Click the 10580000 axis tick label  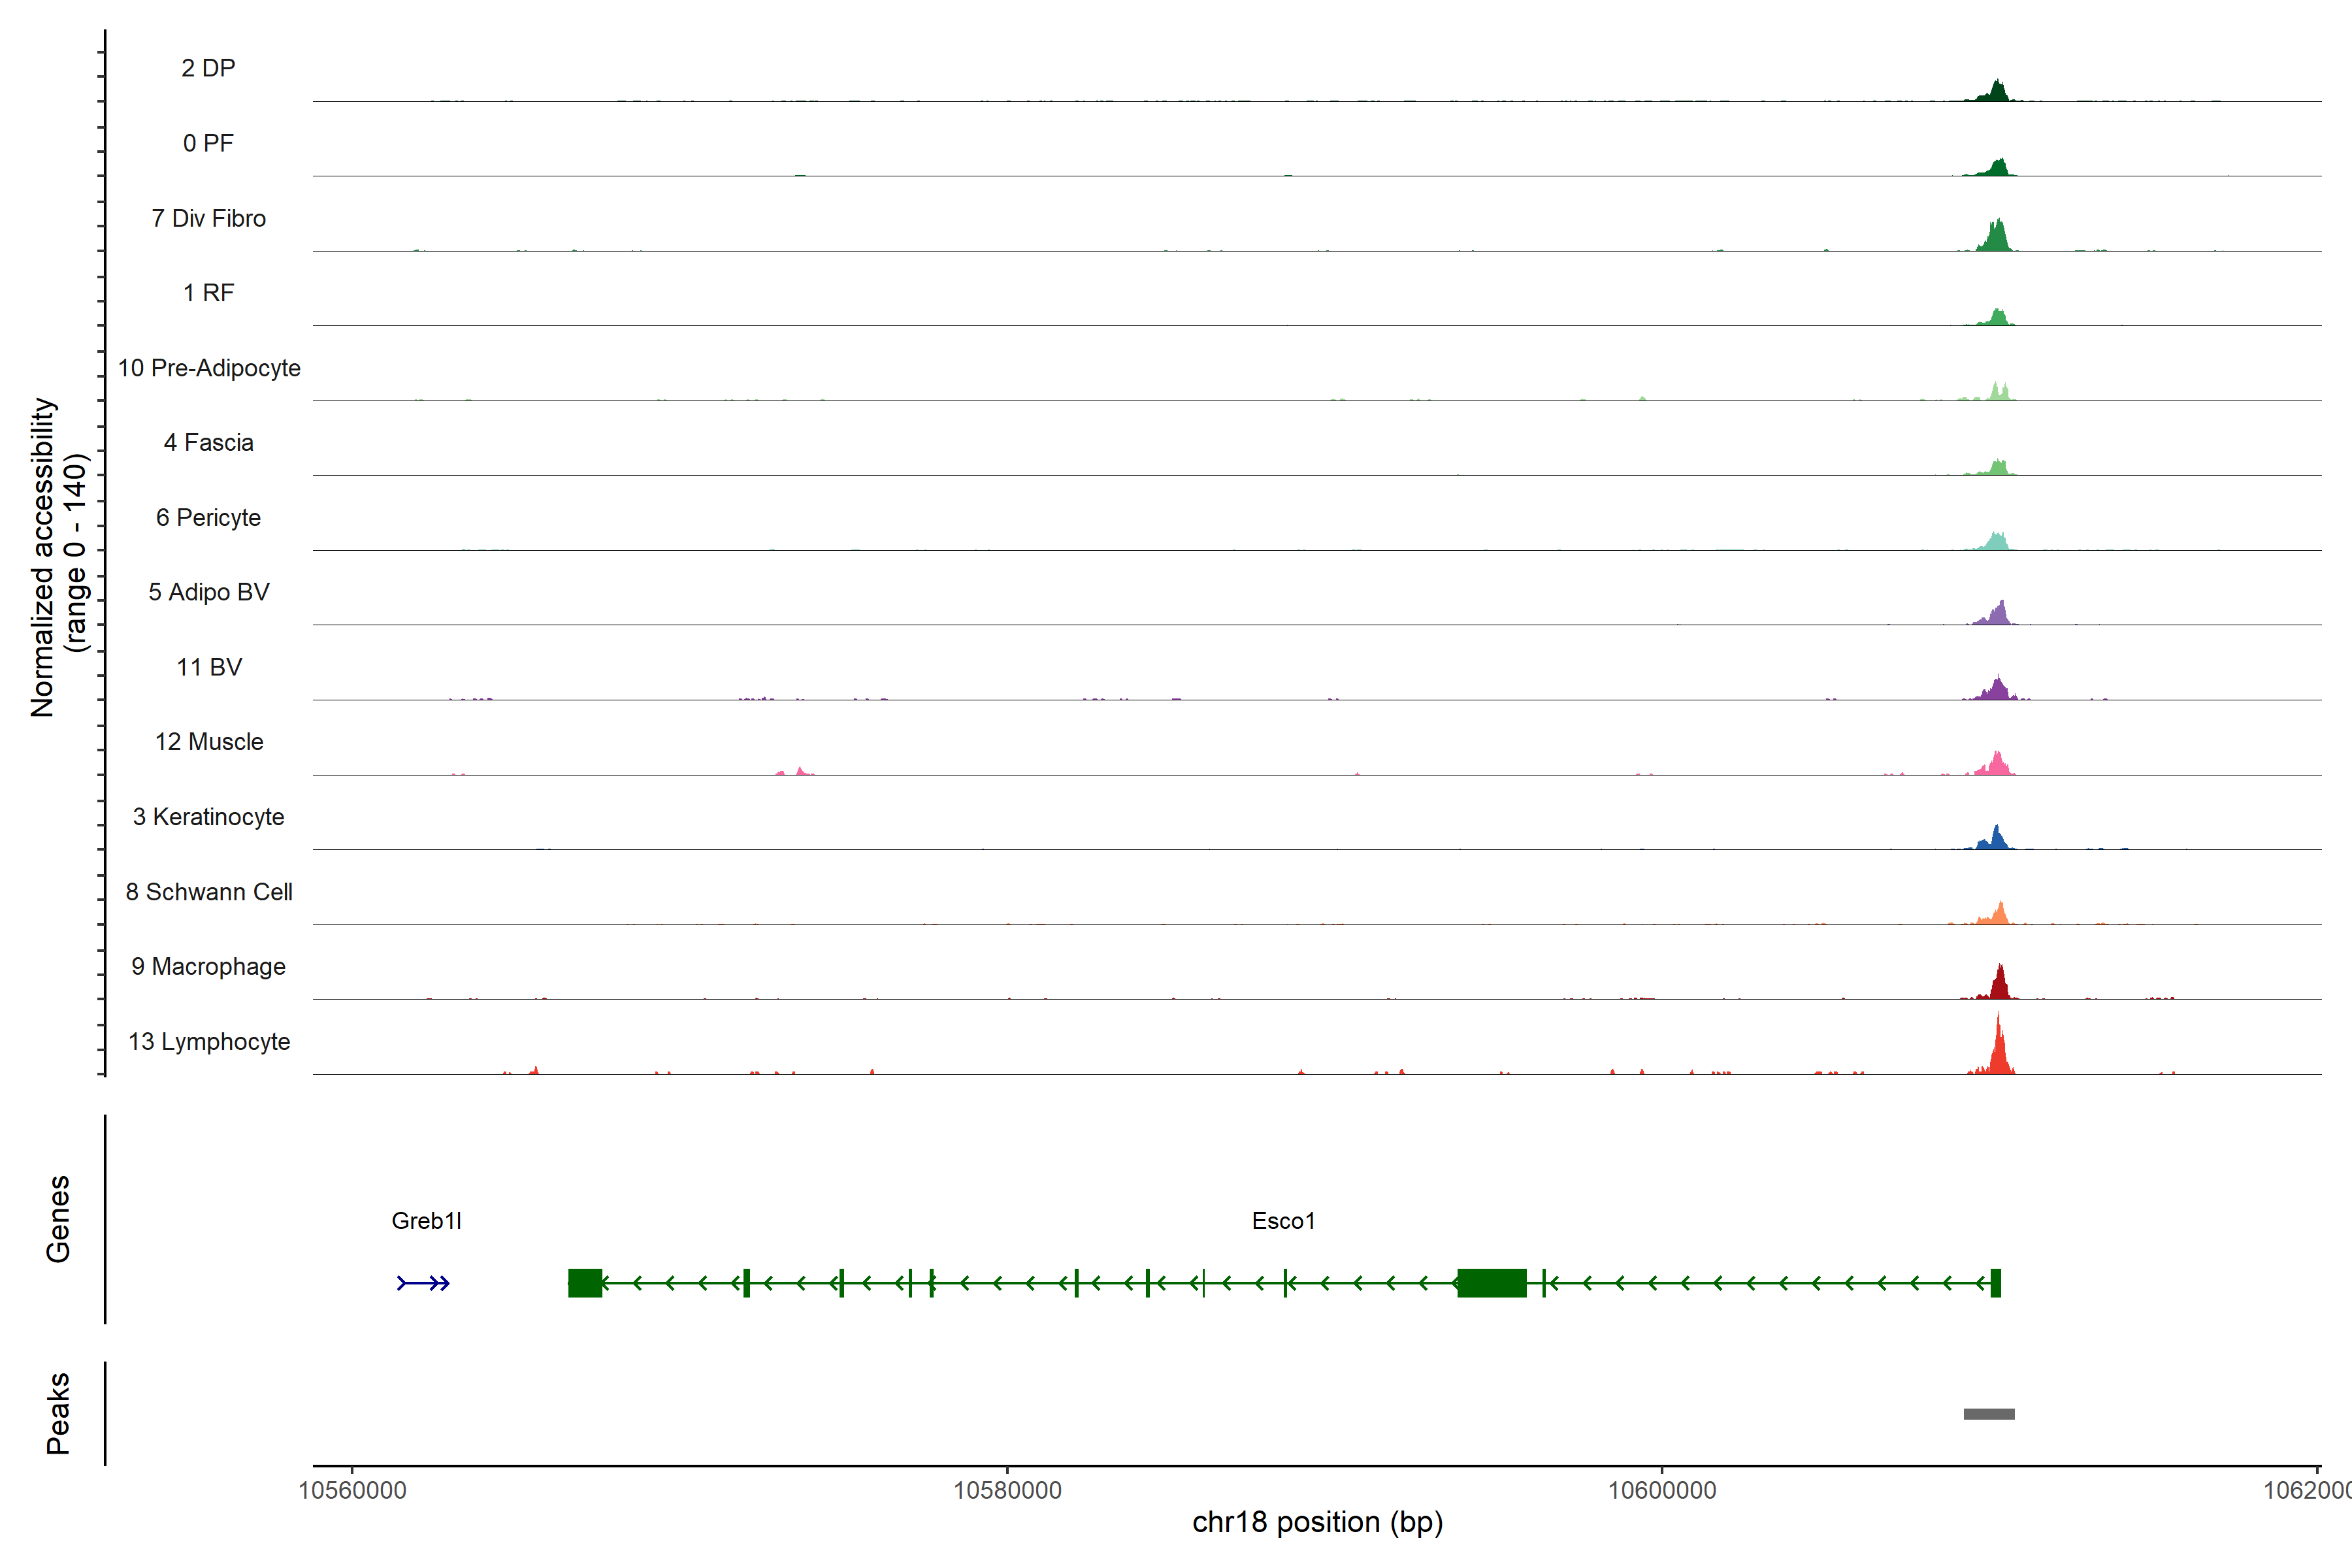[1007, 1490]
